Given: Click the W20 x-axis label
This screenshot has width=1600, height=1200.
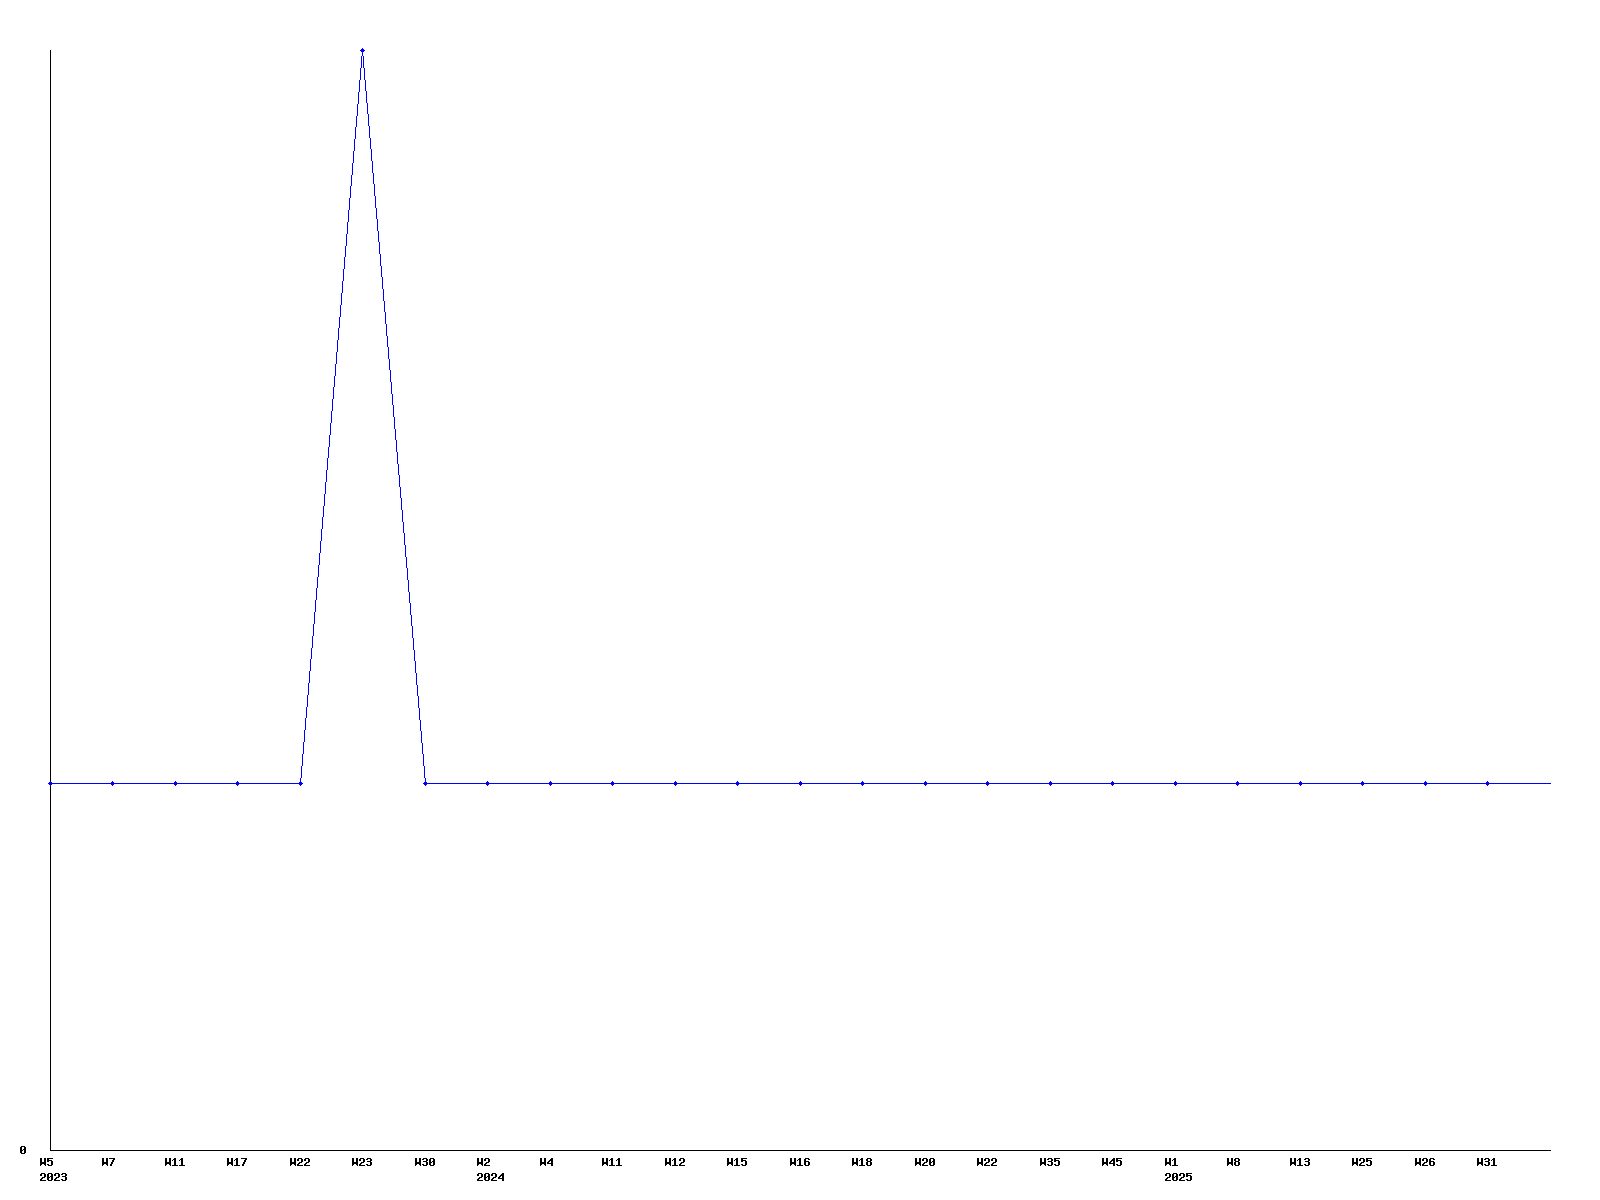Looking at the screenshot, I should pyautogui.click(x=924, y=1162).
